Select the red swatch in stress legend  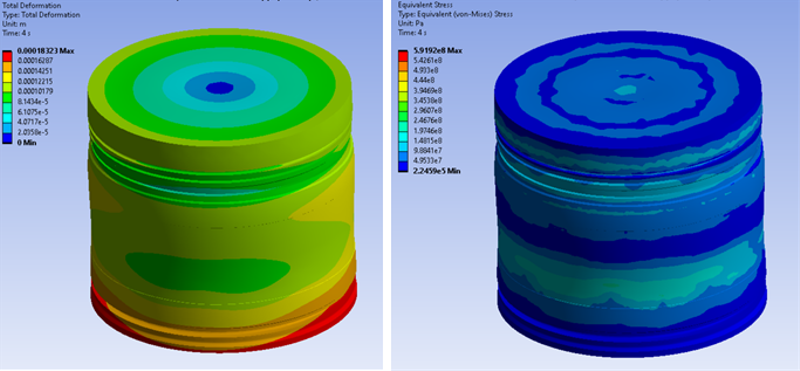coord(403,56)
